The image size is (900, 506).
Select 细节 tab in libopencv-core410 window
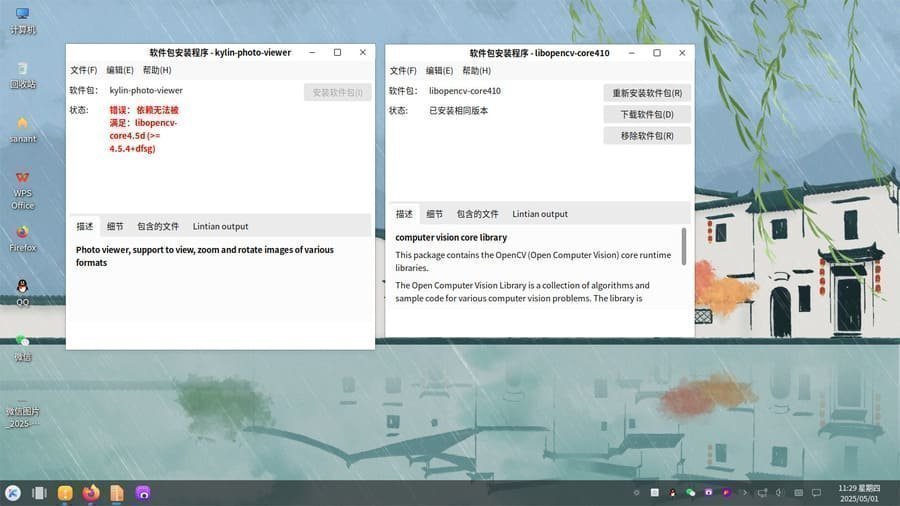[435, 213]
